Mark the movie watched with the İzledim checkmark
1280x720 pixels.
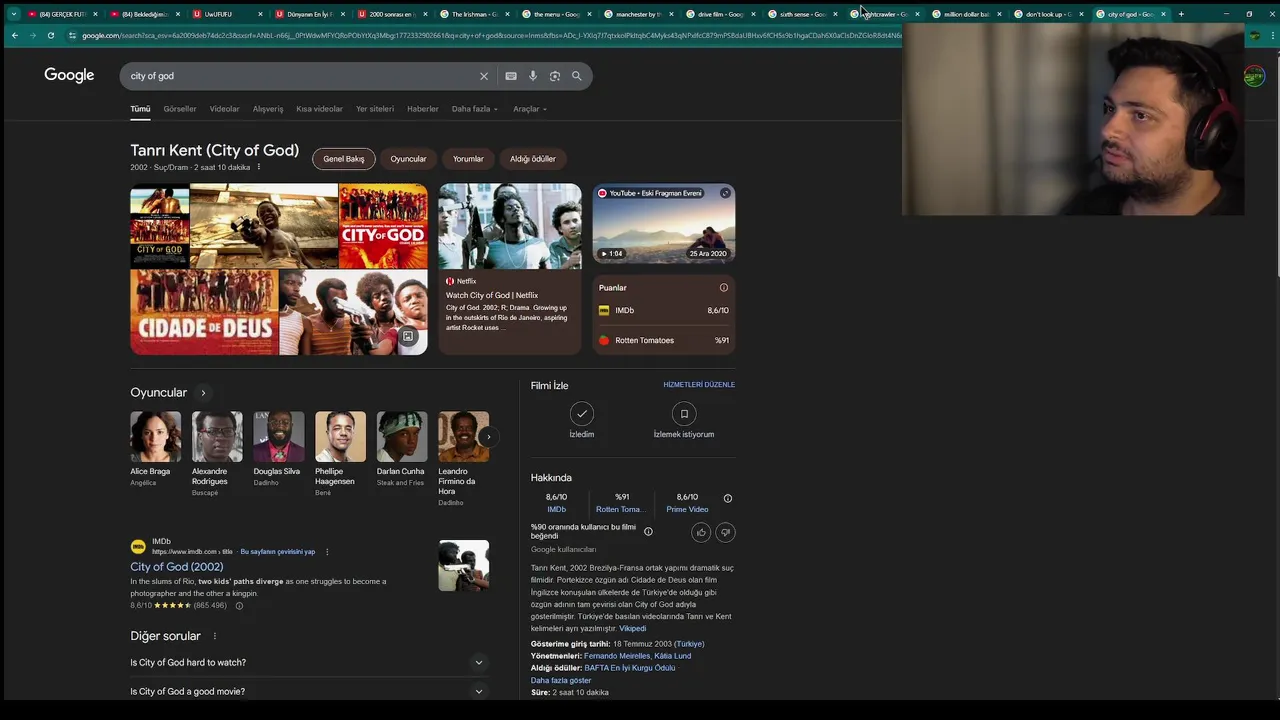(x=582, y=413)
